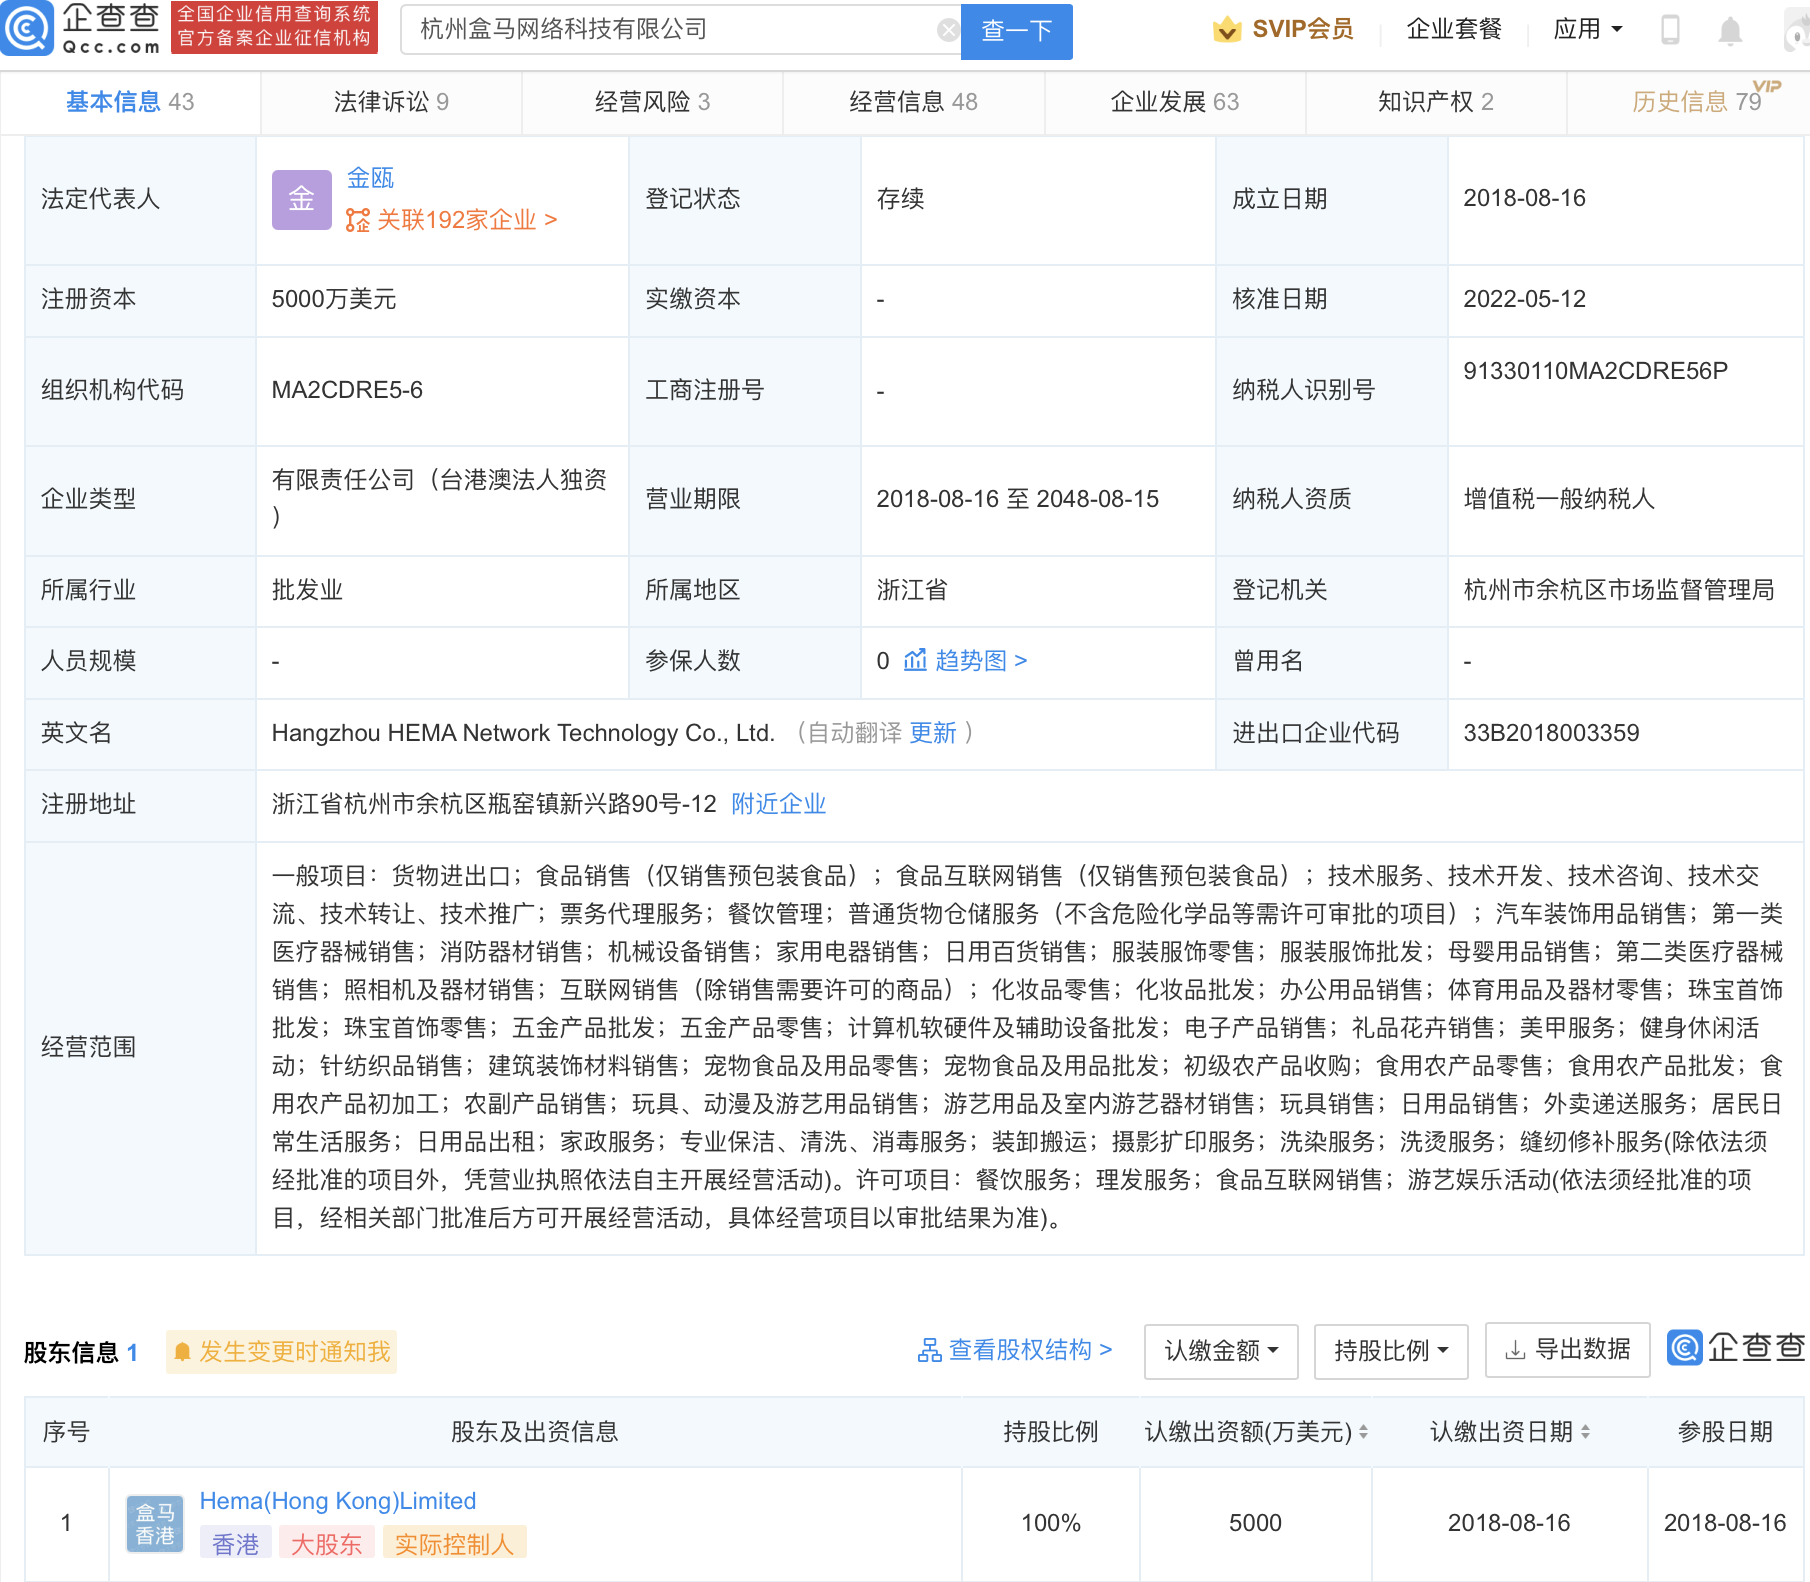
Task: Click the related companies network icon
Action: (357, 220)
